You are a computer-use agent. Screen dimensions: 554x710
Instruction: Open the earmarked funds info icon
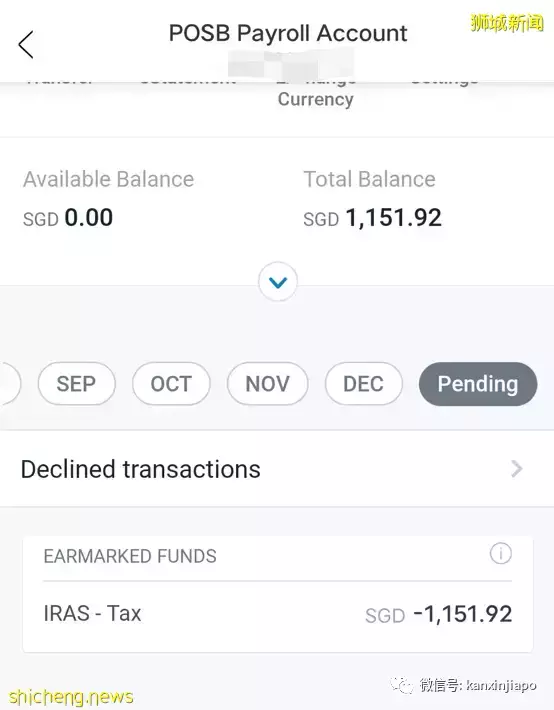pyautogui.click(x=501, y=553)
